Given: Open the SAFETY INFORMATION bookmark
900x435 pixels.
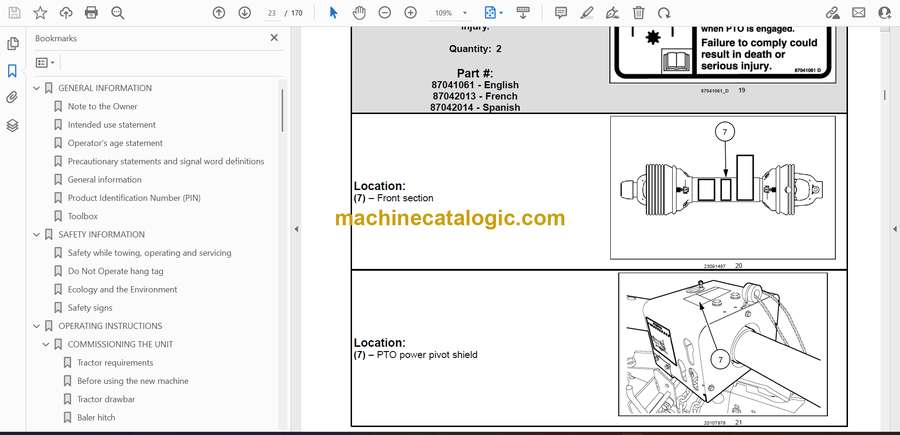Looking at the screenshot, I should pyautogui.click(x=102, y=235).
